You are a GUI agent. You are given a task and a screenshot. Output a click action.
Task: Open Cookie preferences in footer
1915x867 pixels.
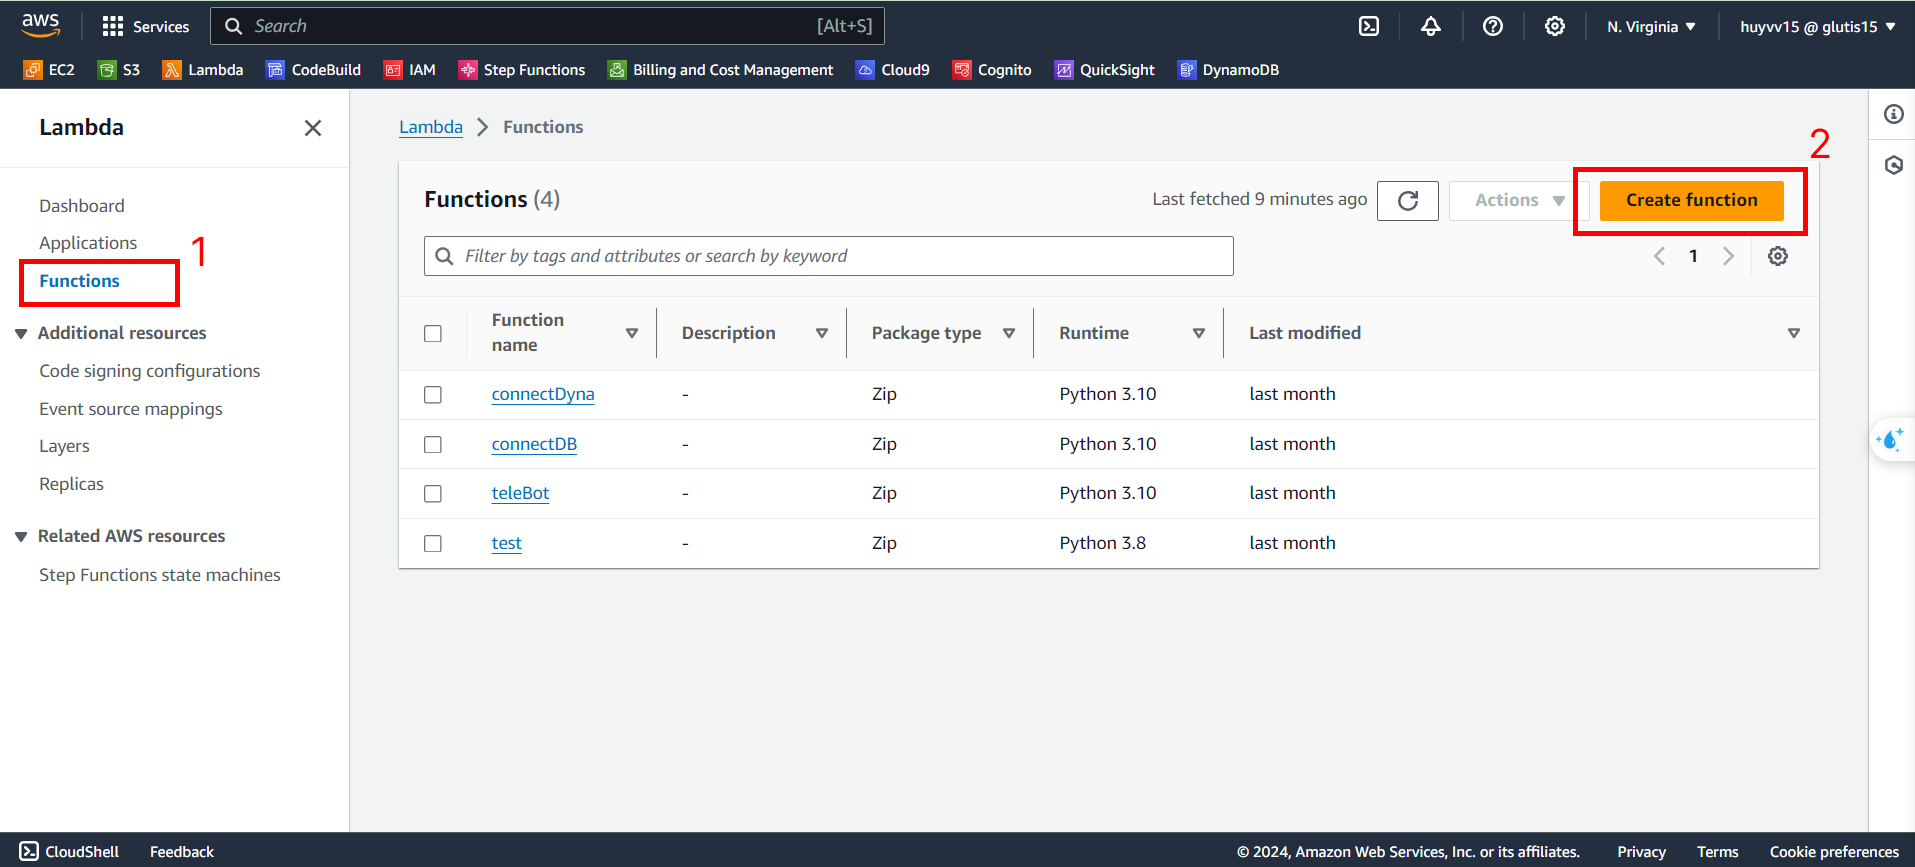(x=1834, y=851)
